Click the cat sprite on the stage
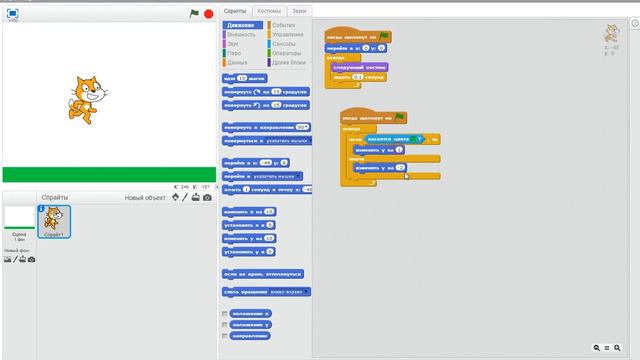This screenshot has height=360, width=640. click(87, 100)
